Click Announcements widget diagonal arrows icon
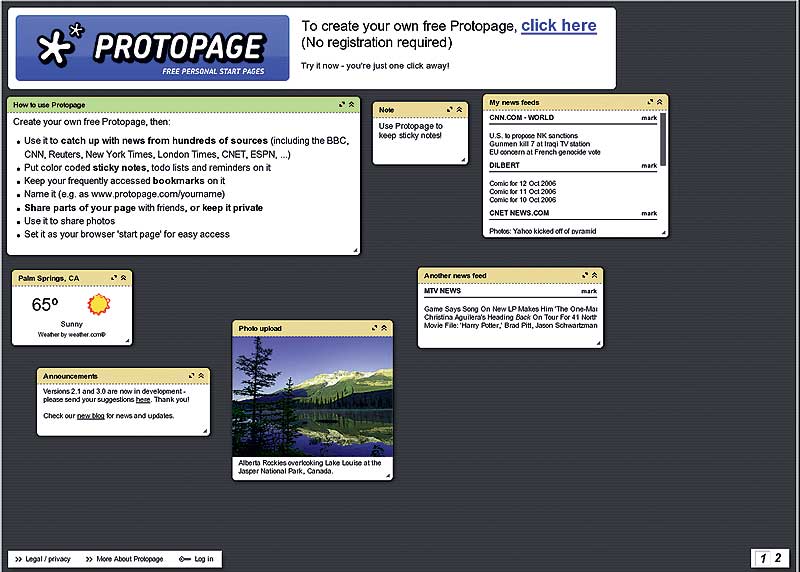The width and height of the screenshot is (800, 572). pos(192,376)
